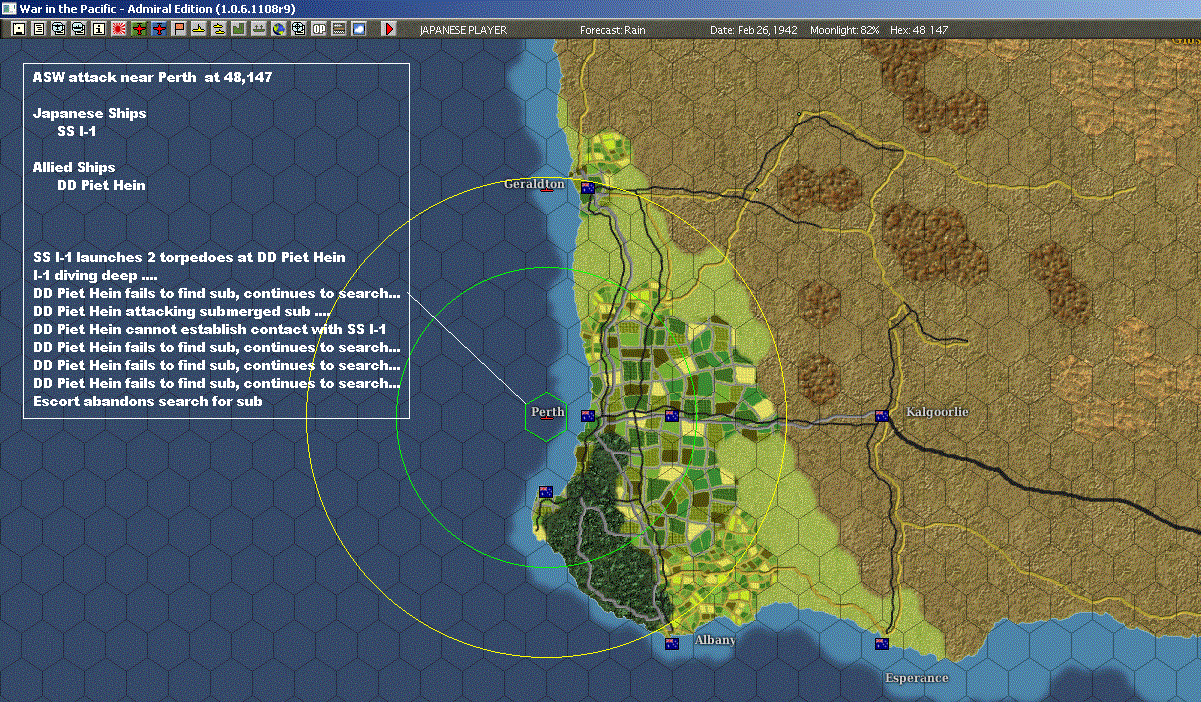The width and height of the screenshot is (1201, 702).
Task: Click the 'JAPANESE PLAYER' label in toolbar
Action: [x=461, y=30]
